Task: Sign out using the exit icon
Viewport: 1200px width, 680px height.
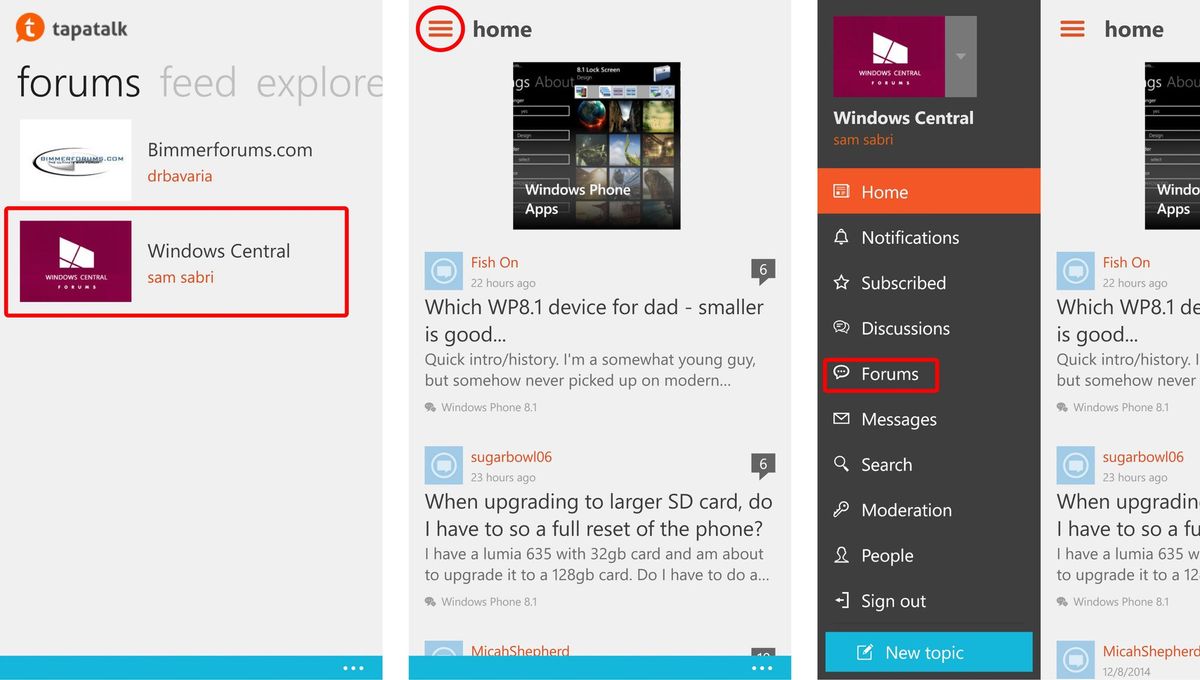Action: (x=841, y=600)
